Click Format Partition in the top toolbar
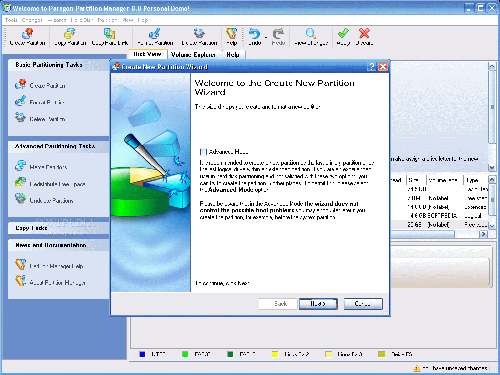Image resolution: width=500 pixels, height=375 pixels. pos(155,37)
